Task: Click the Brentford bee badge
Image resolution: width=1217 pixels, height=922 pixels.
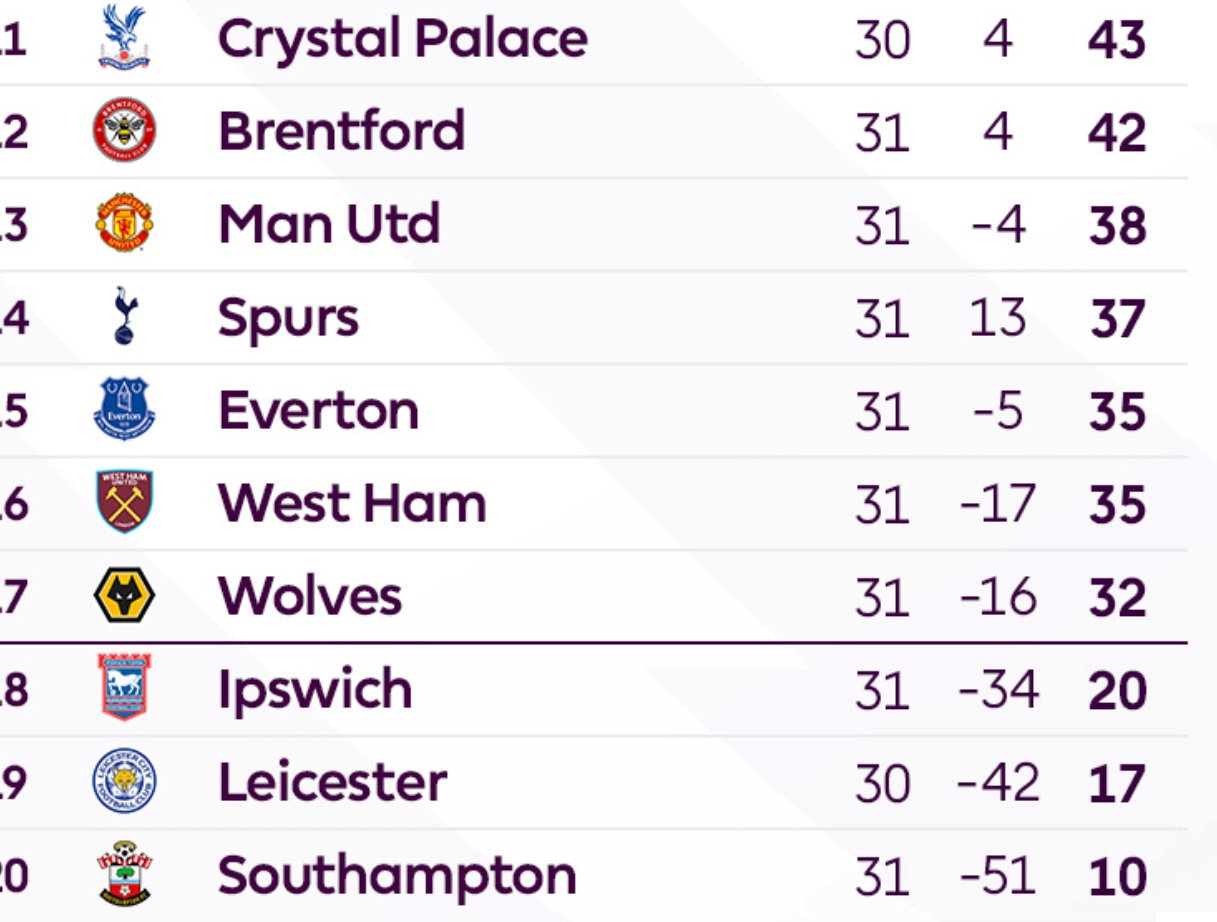Action: click(124, 130)
